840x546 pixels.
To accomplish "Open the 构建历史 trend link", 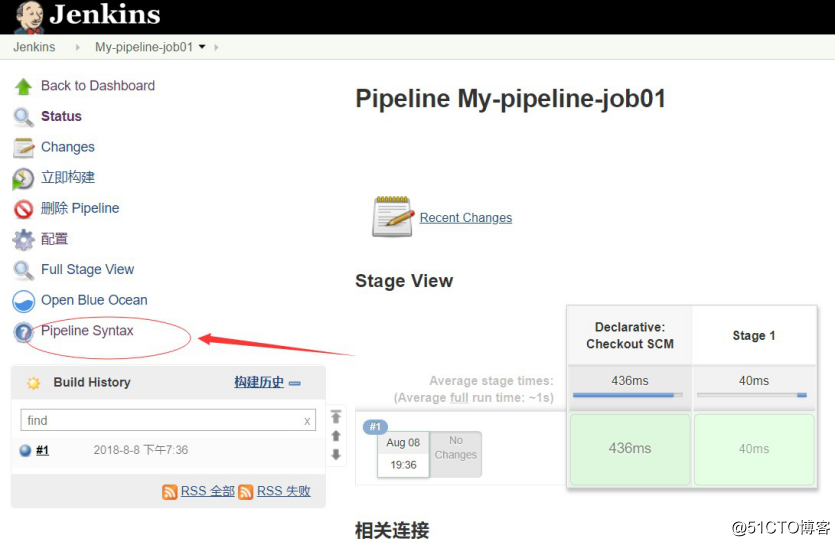I will 259,382.
